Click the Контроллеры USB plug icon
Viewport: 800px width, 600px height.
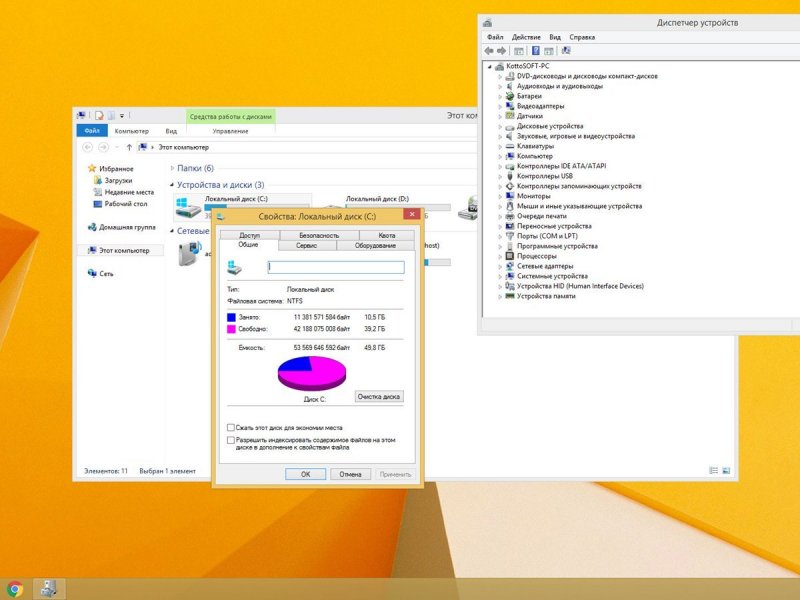point(509,176)
